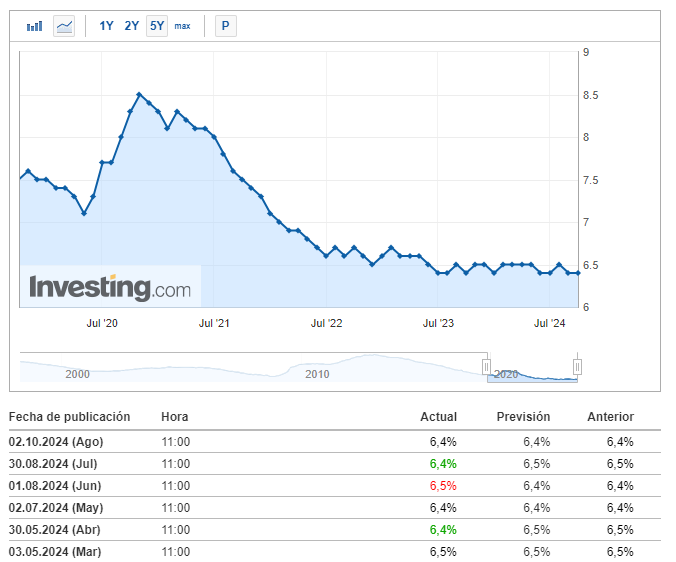Click red 6,5% actual value for Jun
This screenshot has height=562, width=676.
point(443,486)
